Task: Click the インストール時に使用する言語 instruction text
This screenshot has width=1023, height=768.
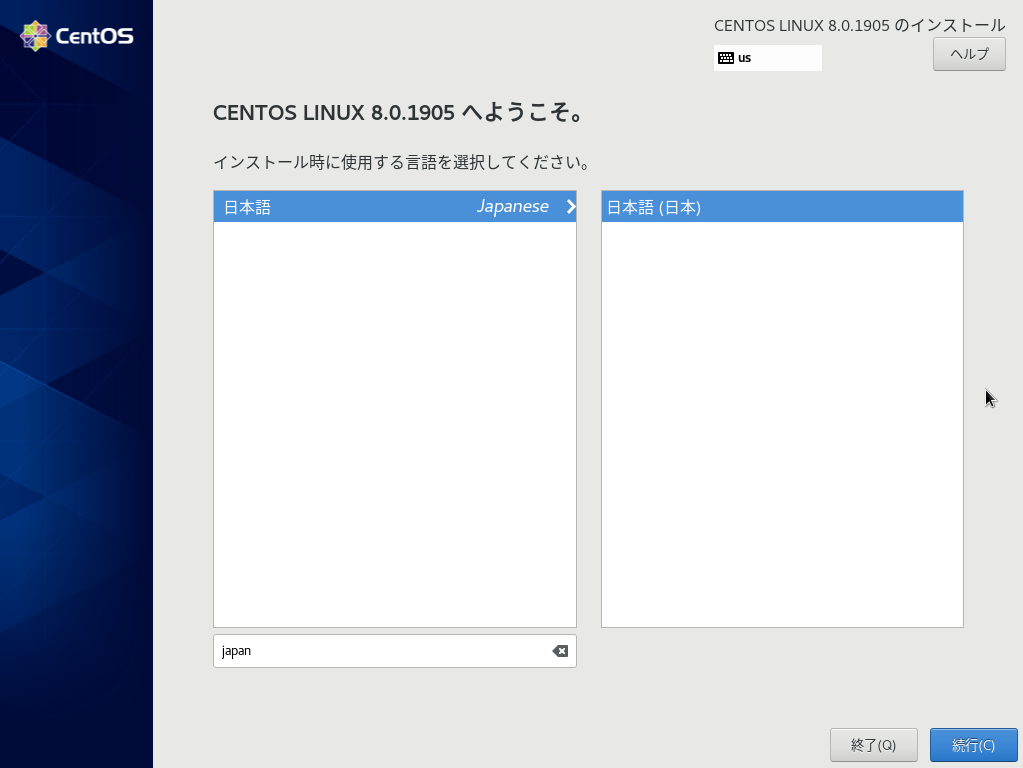Action: point(402,162)
